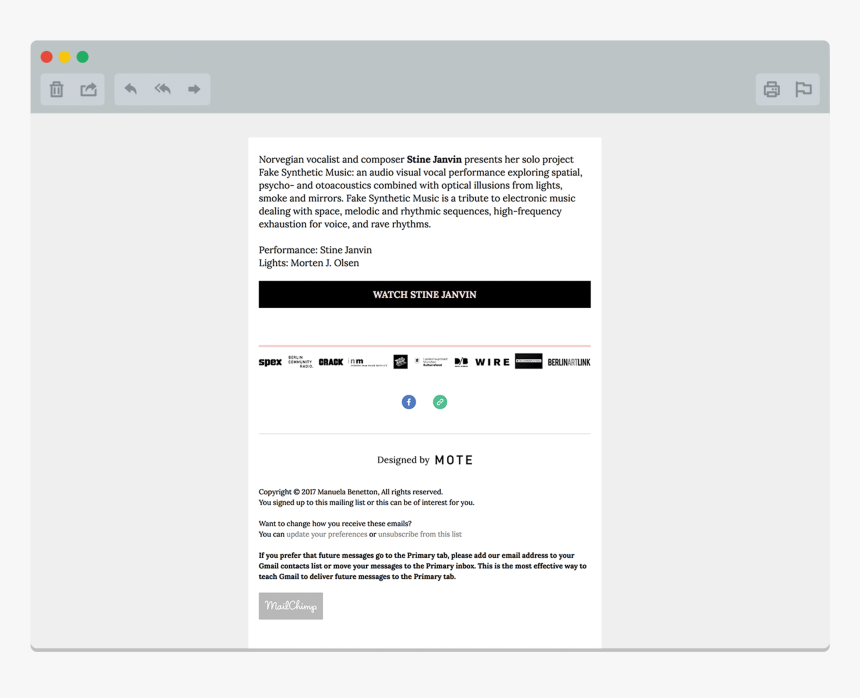Click 'unsubscribe from this list'

[420, 533]
